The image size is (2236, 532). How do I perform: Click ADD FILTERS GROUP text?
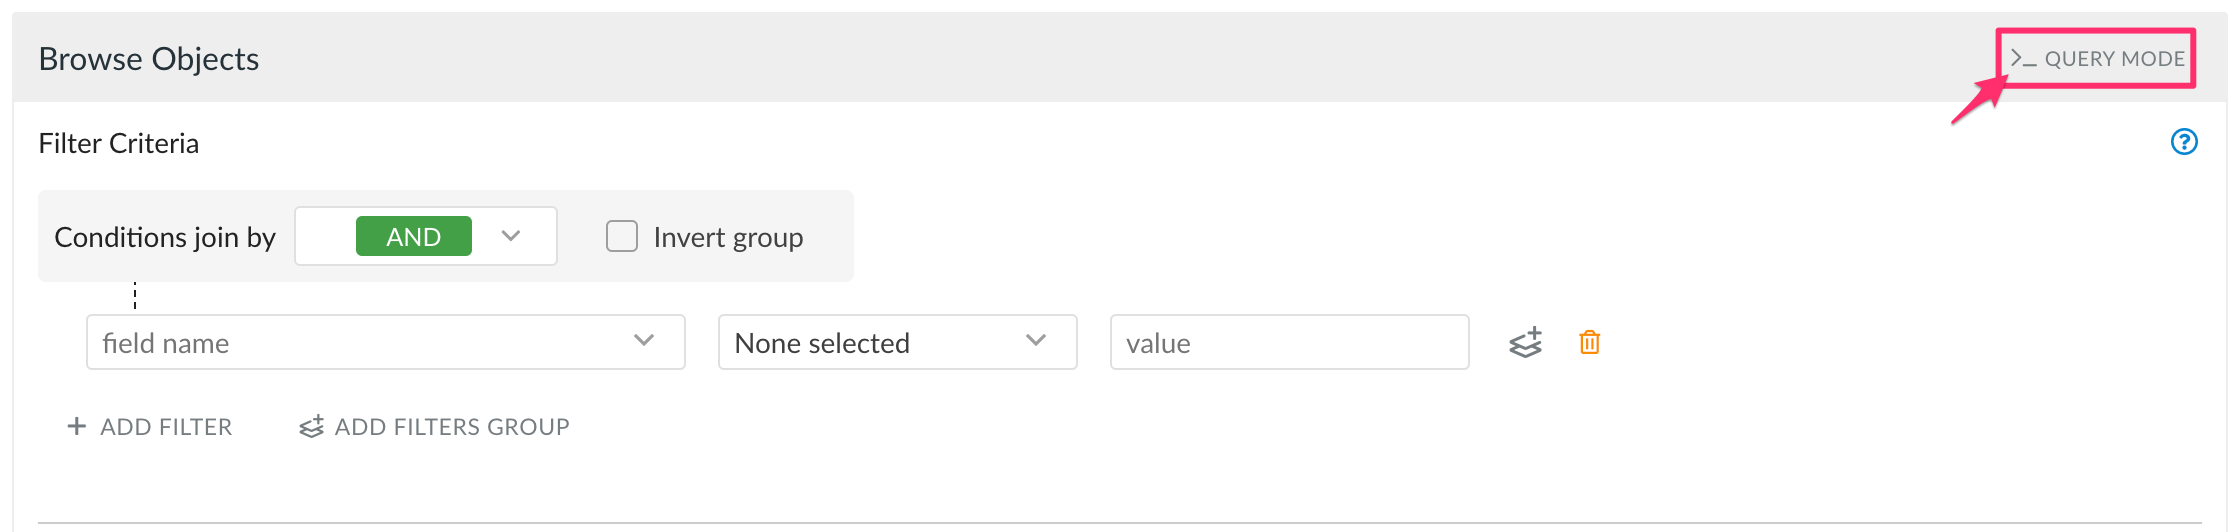tap(452, 427)
